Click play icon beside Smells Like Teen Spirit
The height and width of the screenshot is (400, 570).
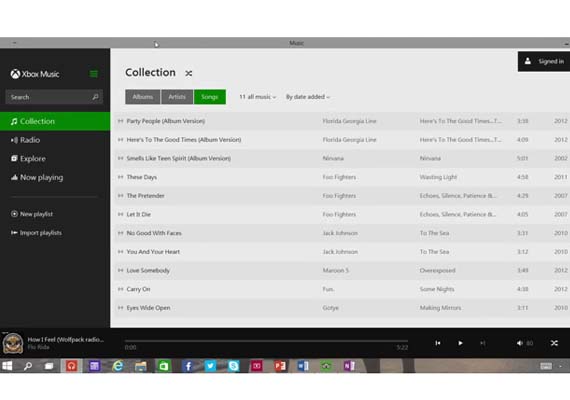[x=121, y=158]
